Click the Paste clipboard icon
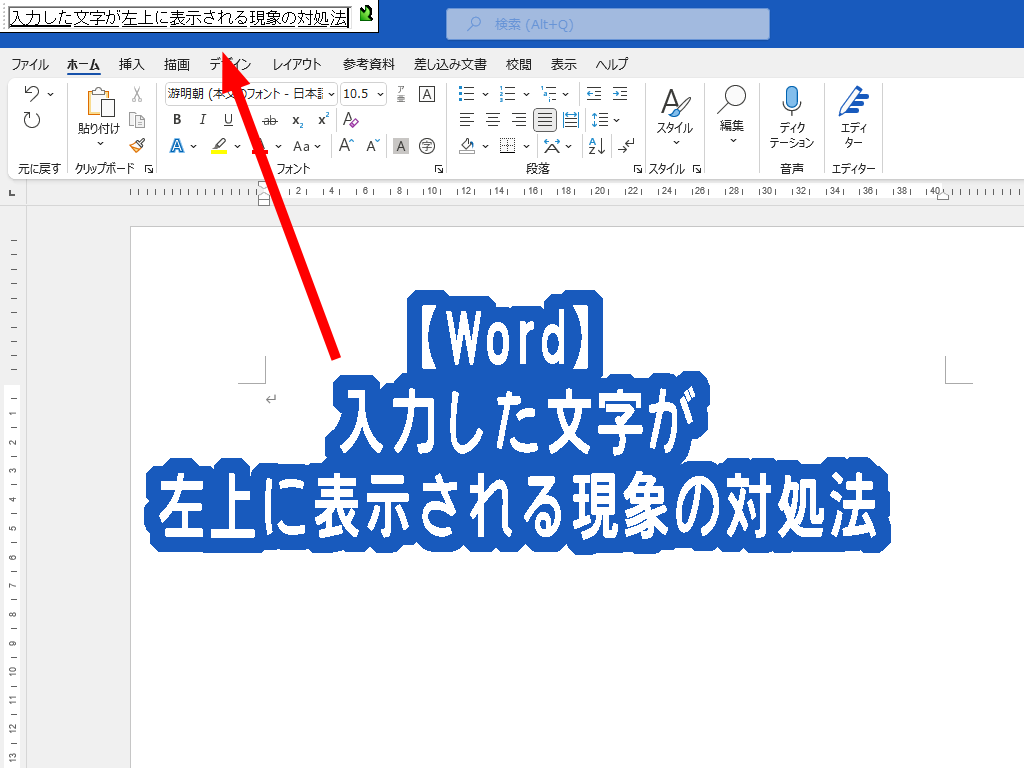 click(99, 103)
